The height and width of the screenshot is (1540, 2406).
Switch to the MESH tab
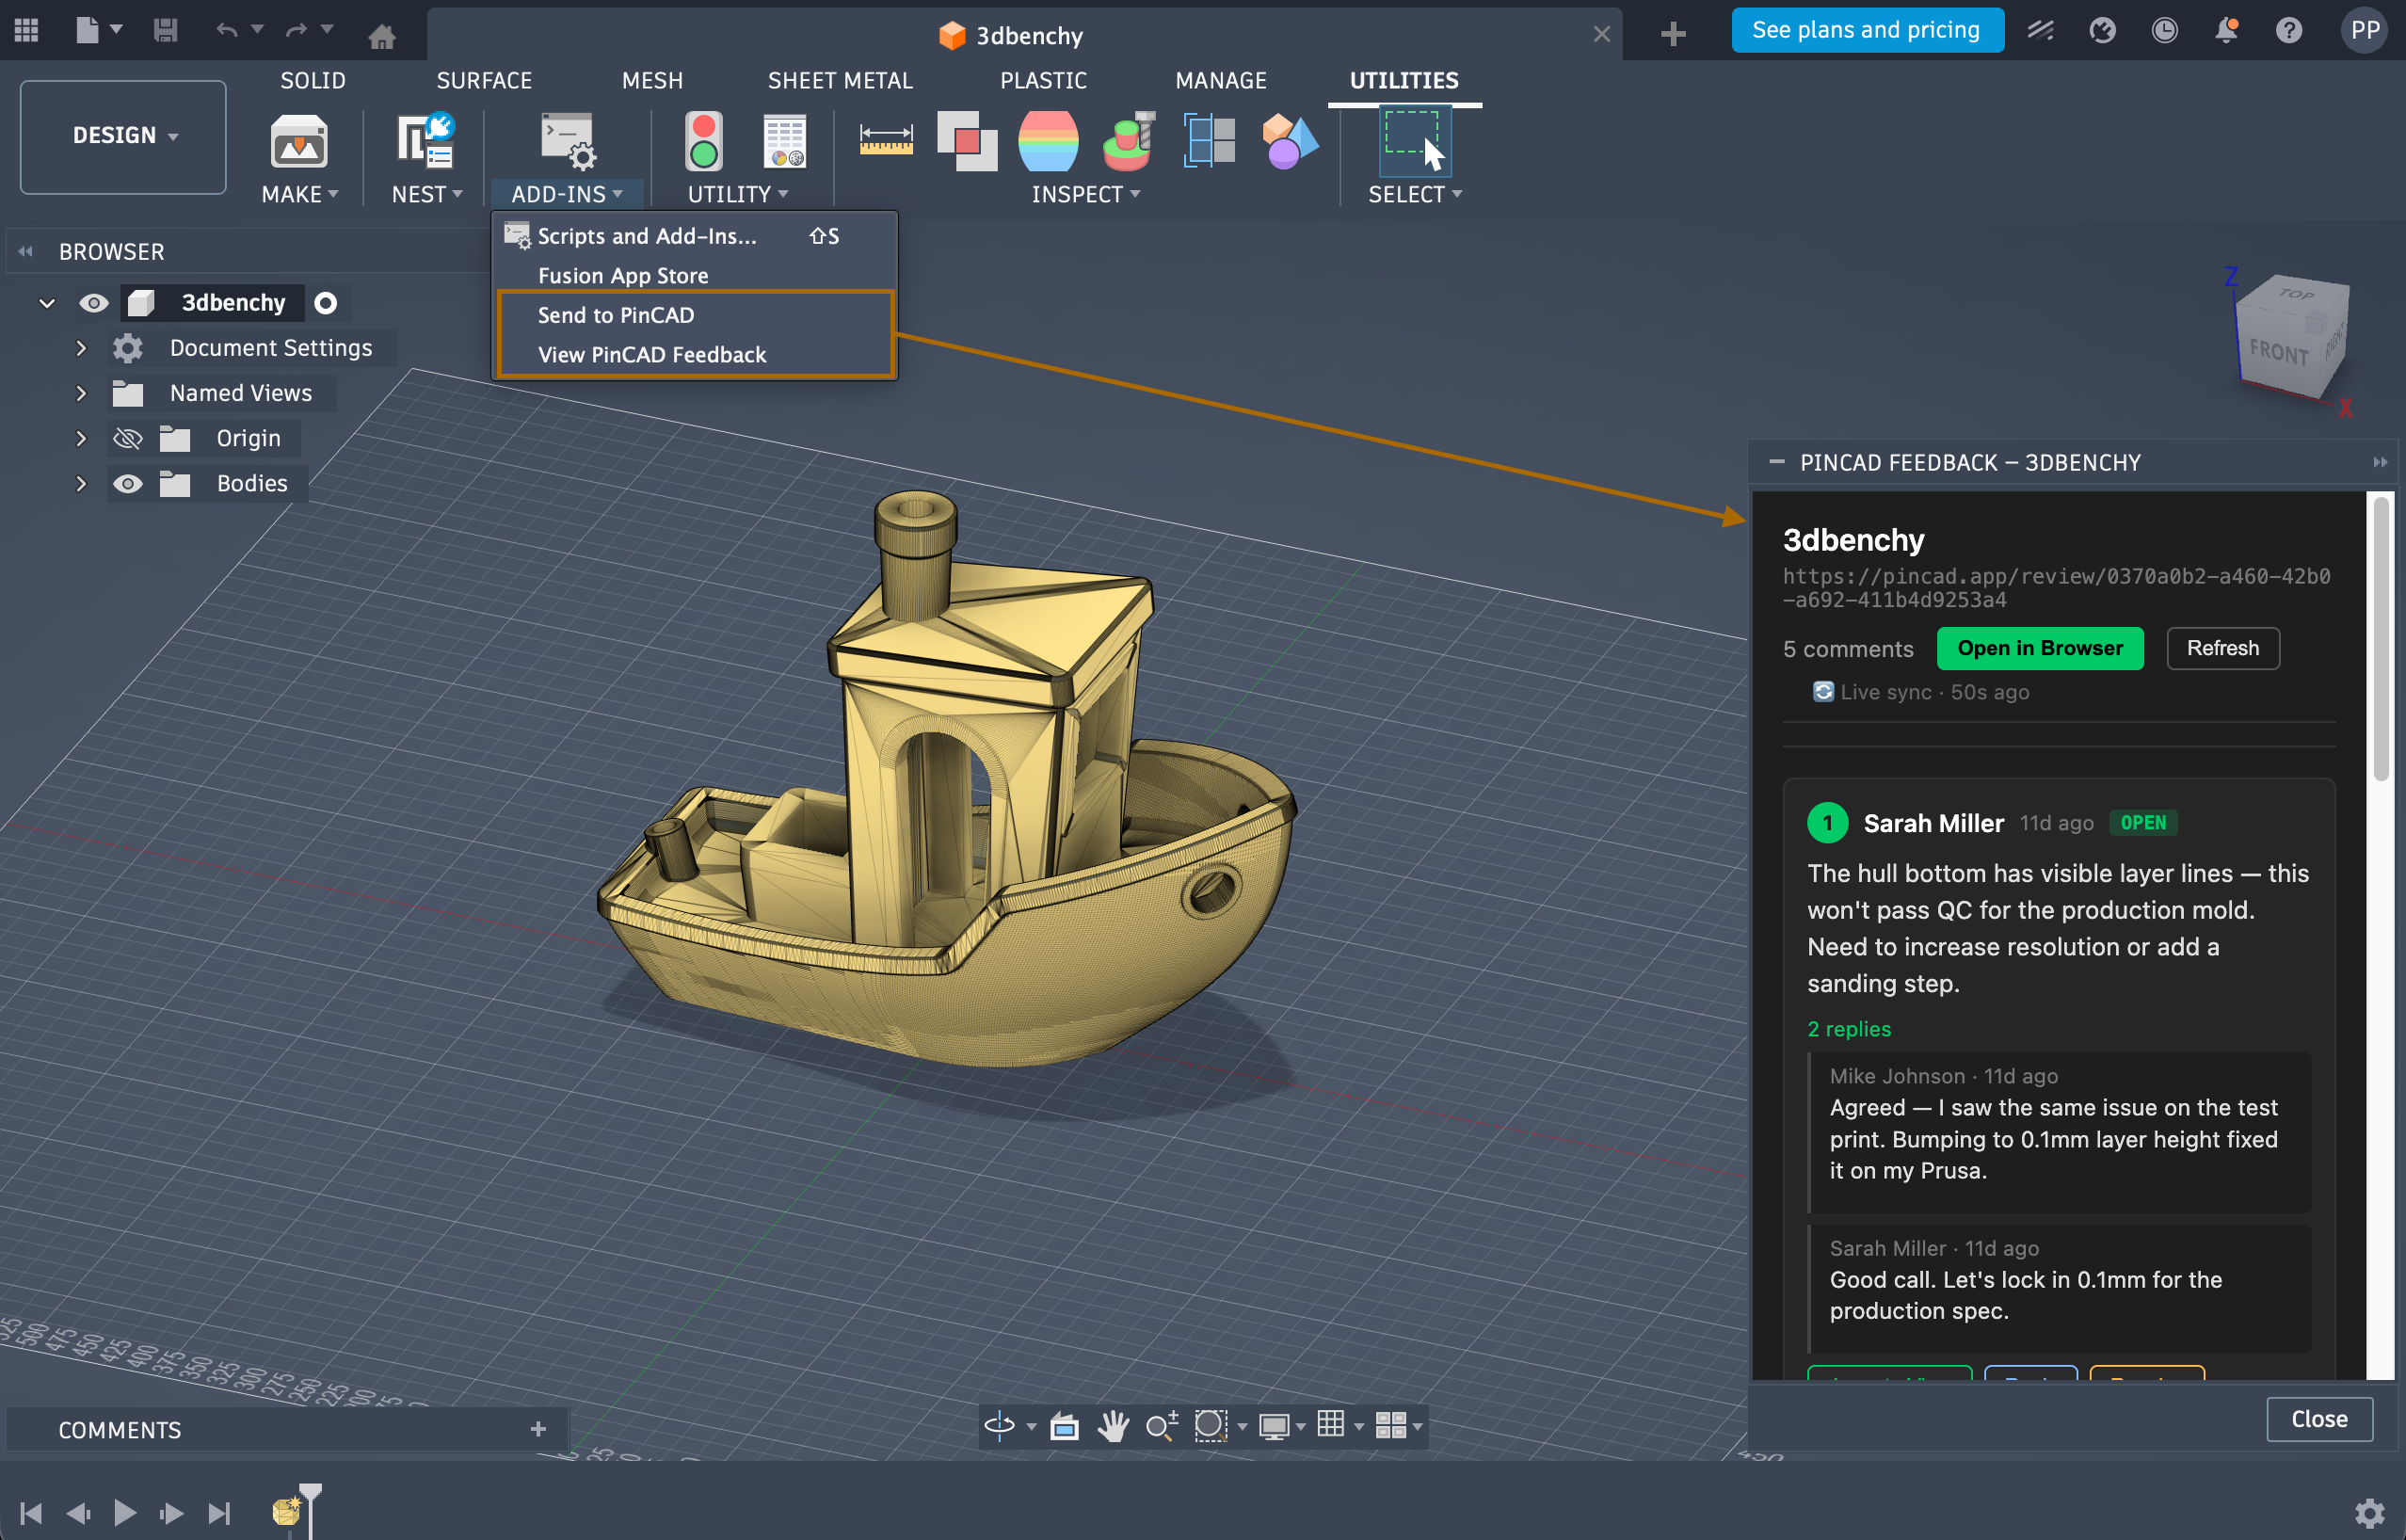[652, 80]
